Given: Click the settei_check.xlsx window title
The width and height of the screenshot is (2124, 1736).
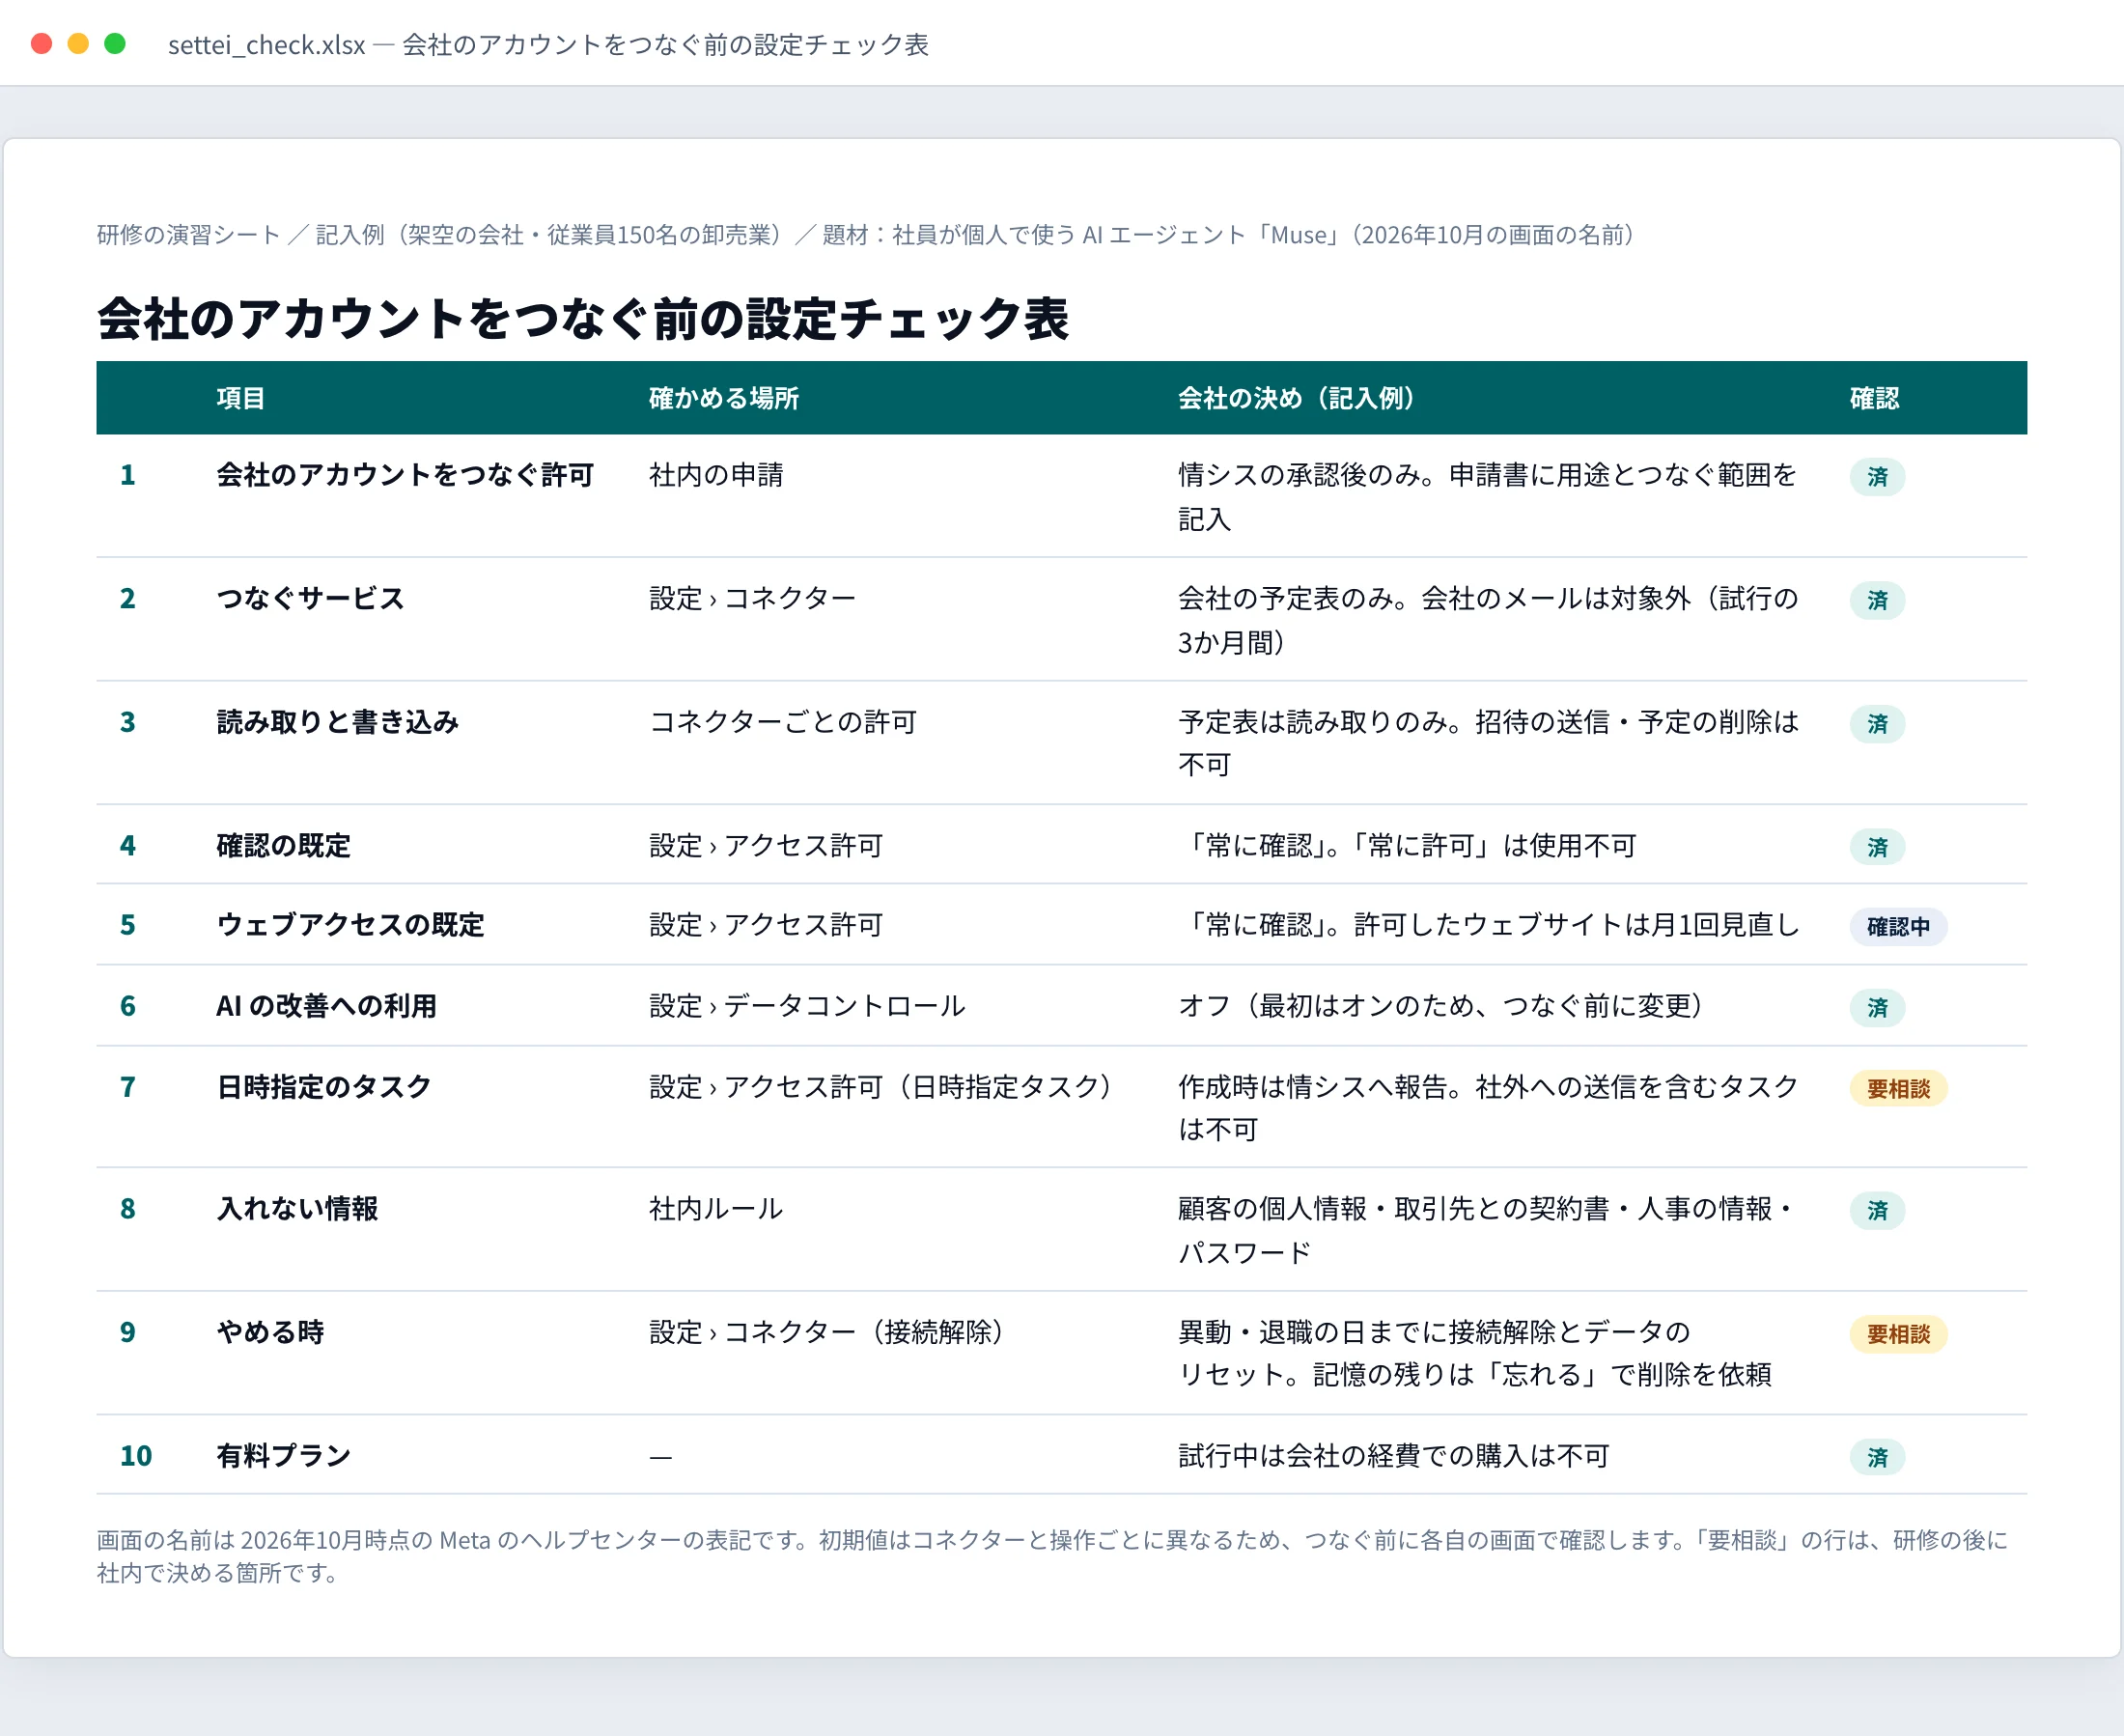Looking at the screenshot, I should click(548, 45).
